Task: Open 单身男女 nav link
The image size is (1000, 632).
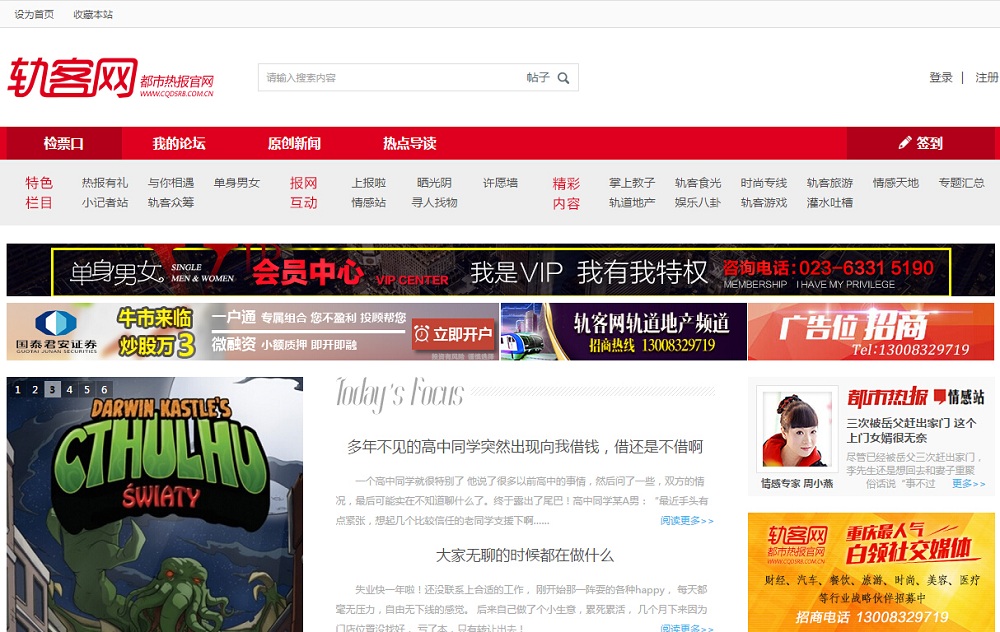Action: tap(237, 183)
